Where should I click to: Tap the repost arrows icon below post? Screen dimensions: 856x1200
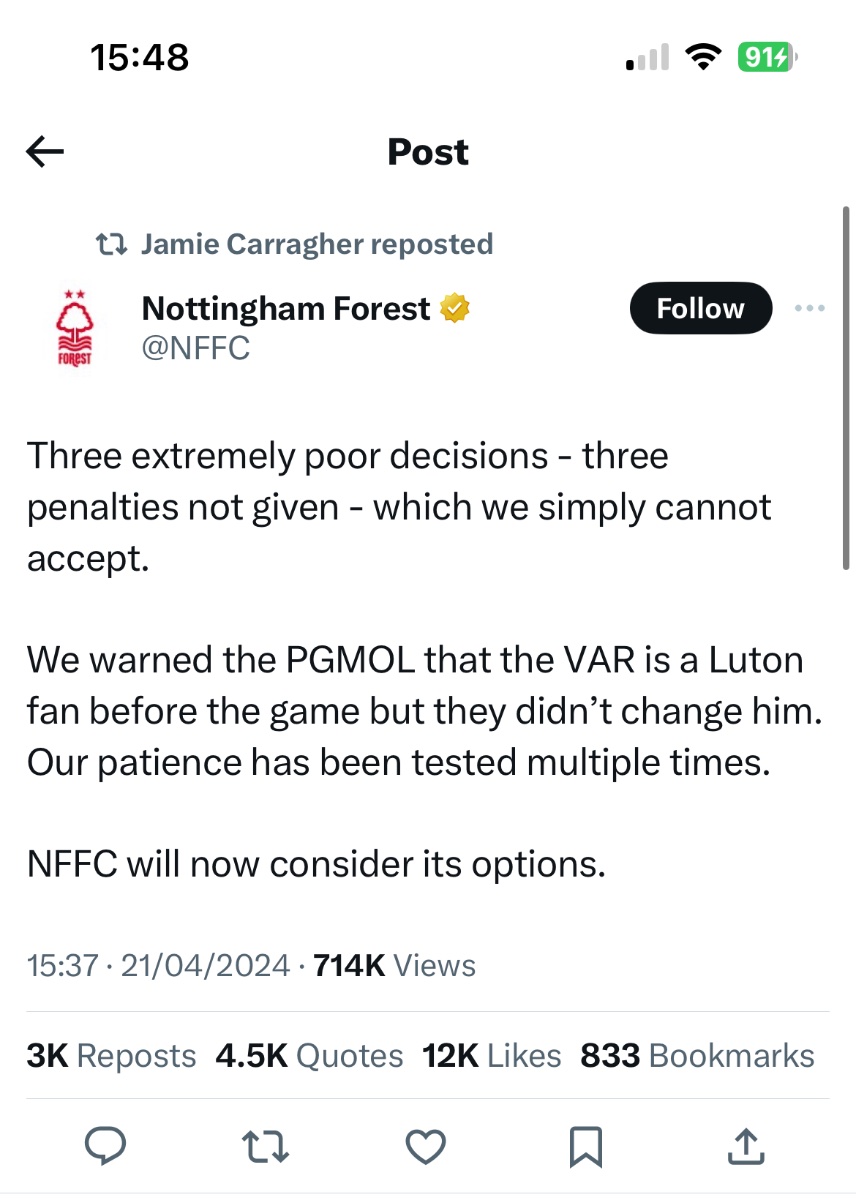[x=268, y=1146]
